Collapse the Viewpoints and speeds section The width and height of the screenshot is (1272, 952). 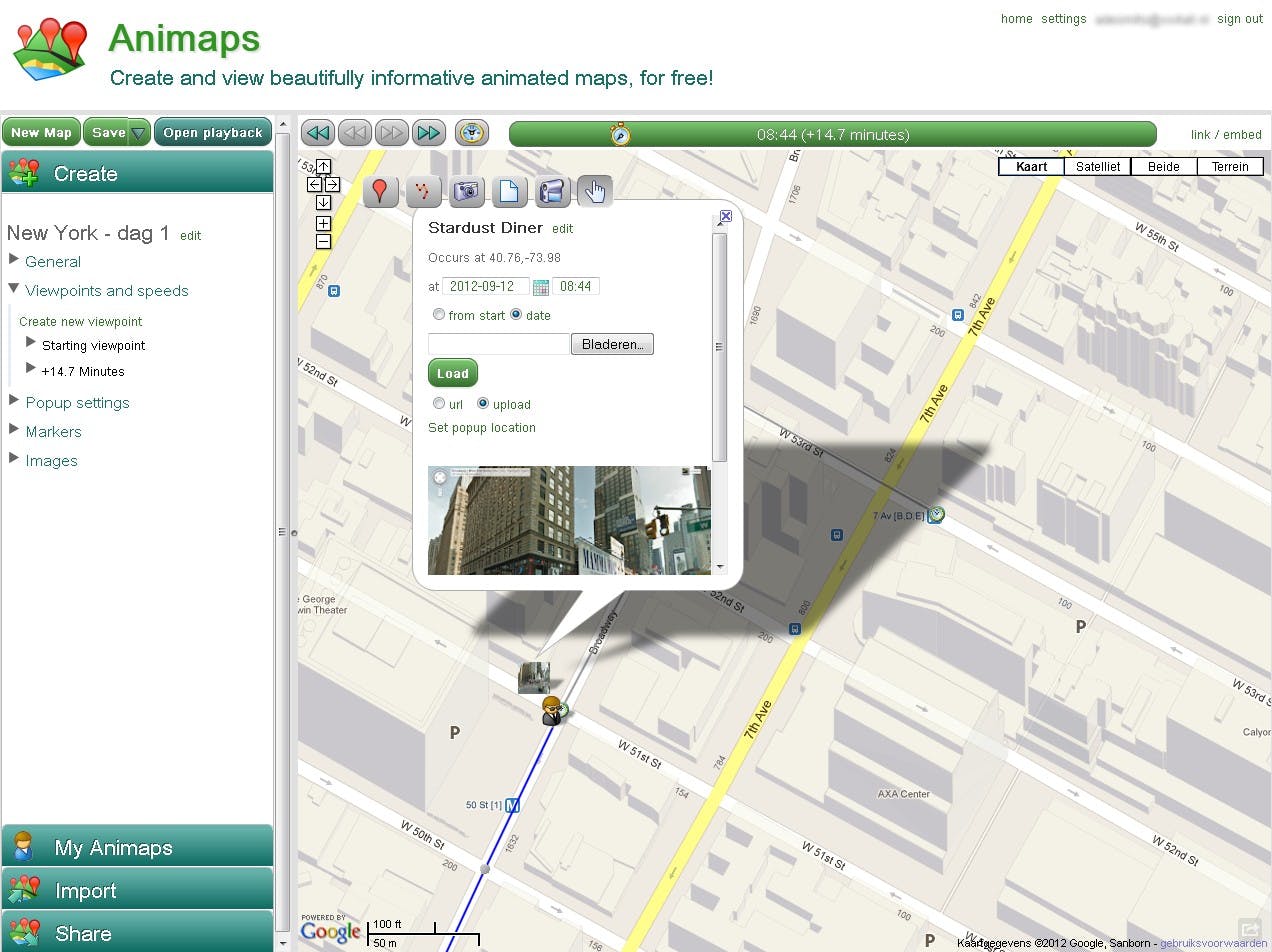point(14,289)
